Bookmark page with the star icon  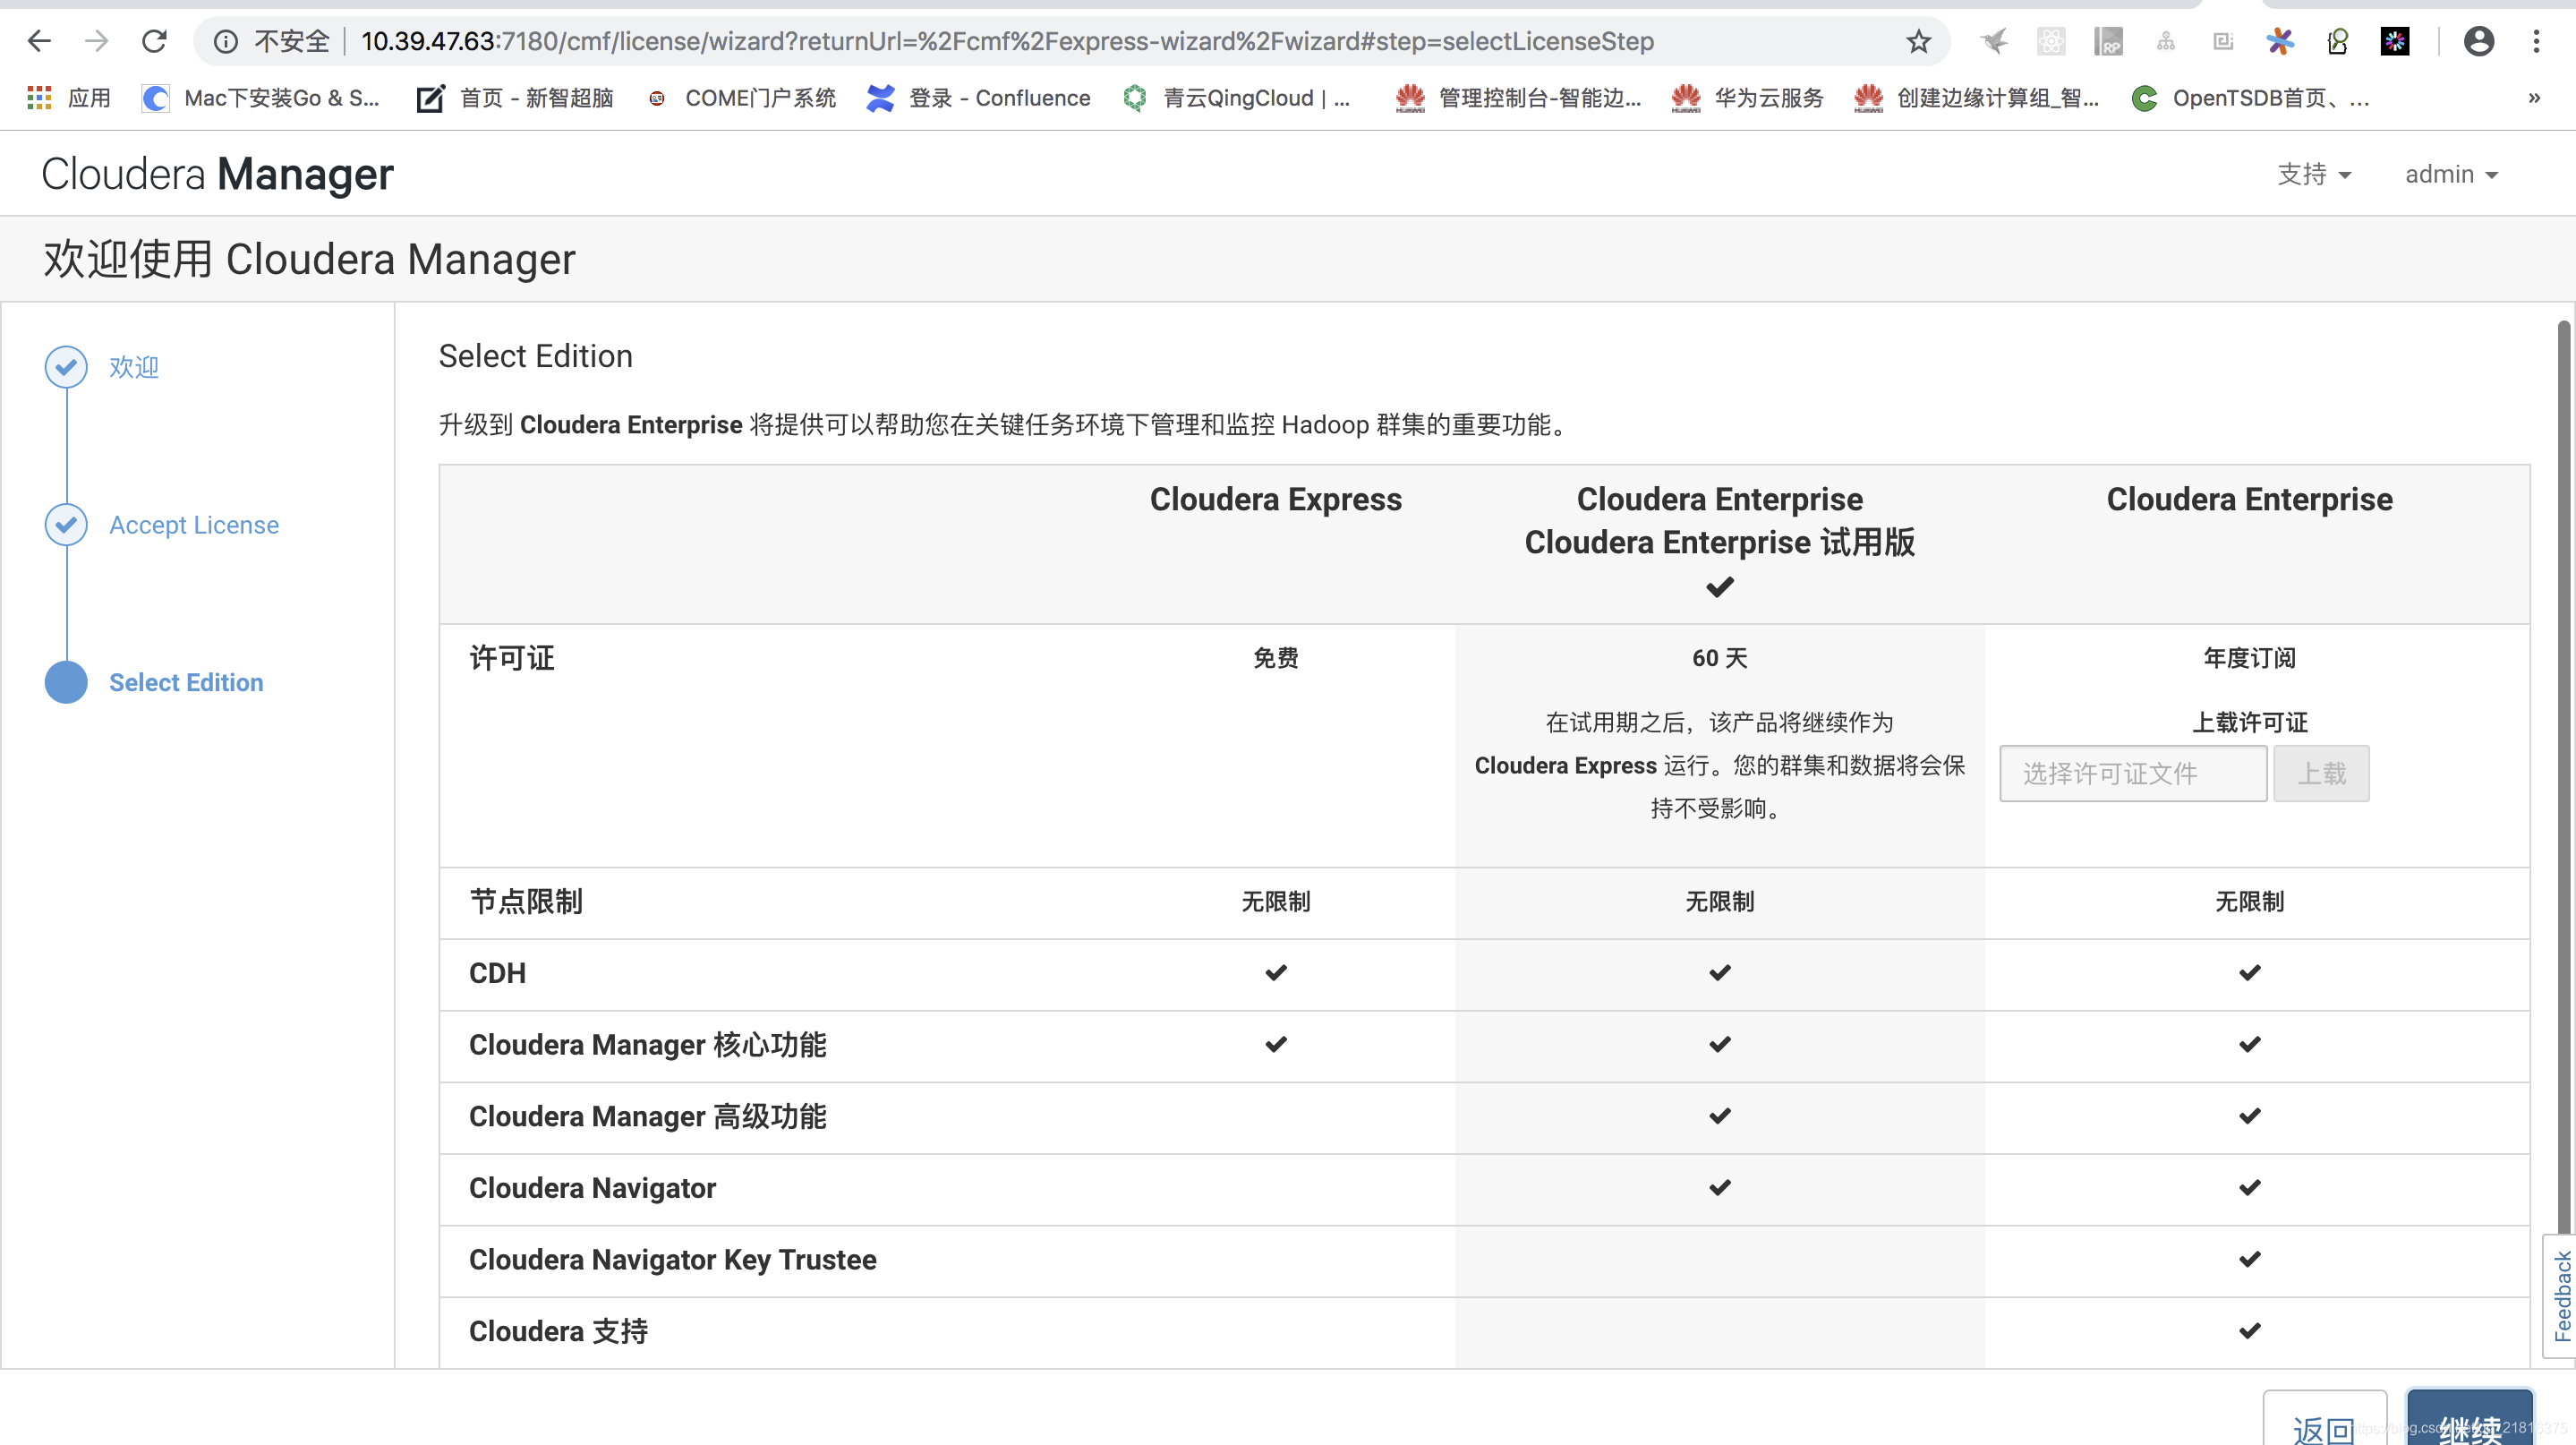coord(1918,41)
